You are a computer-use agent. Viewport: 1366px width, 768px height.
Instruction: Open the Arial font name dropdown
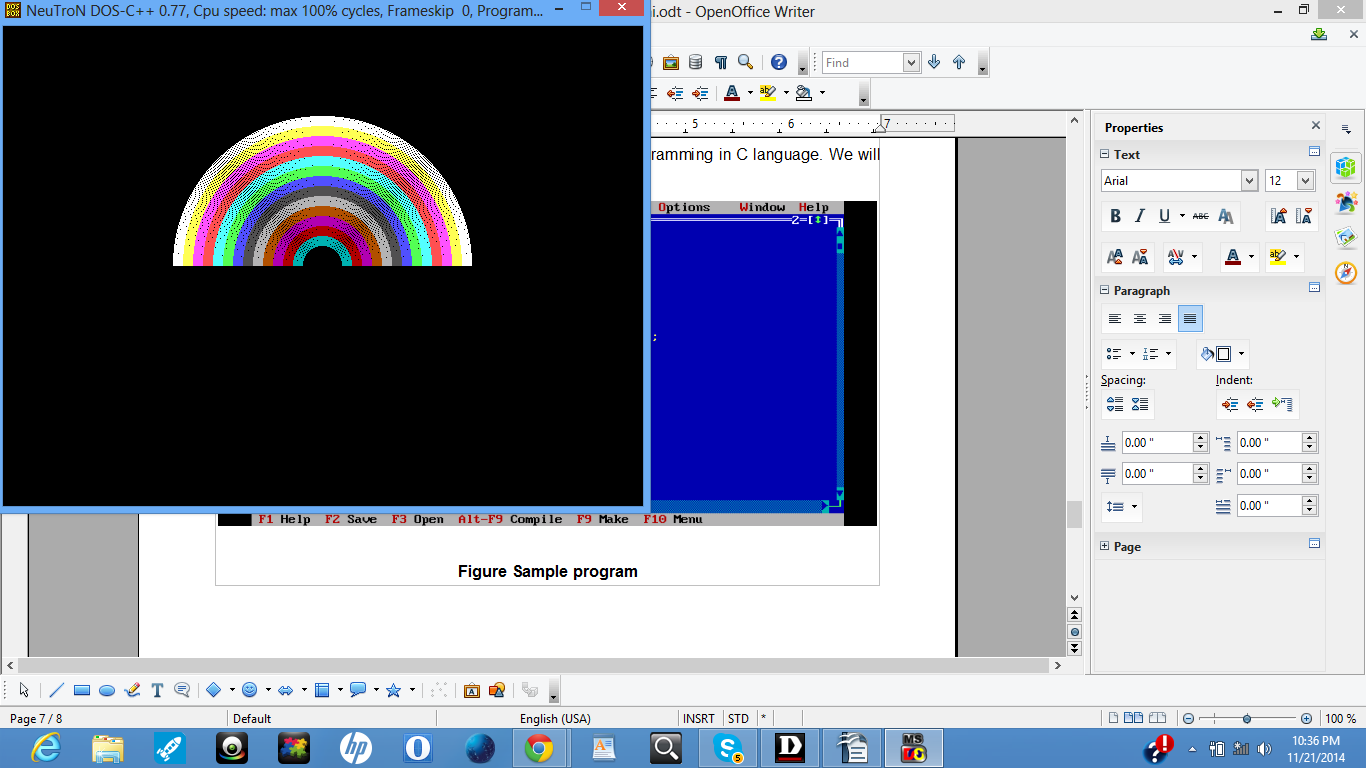click(1249, 181)
